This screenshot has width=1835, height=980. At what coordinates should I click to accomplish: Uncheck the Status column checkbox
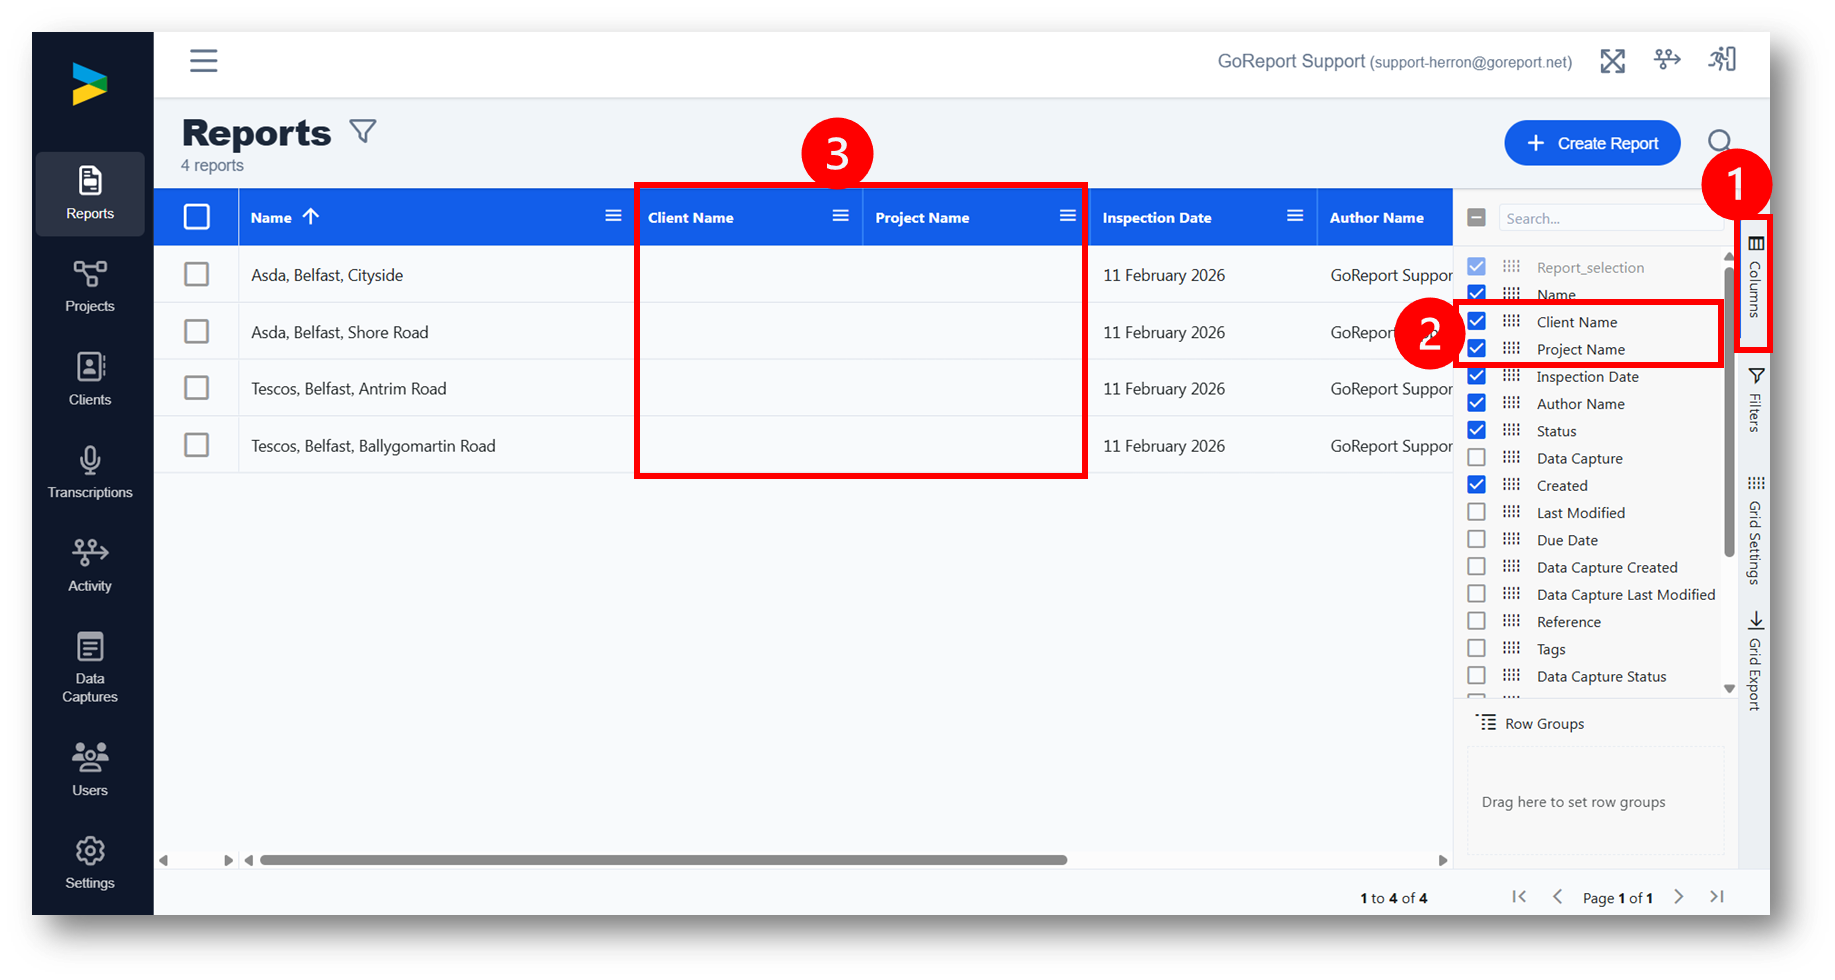(x=1476, y=430)
